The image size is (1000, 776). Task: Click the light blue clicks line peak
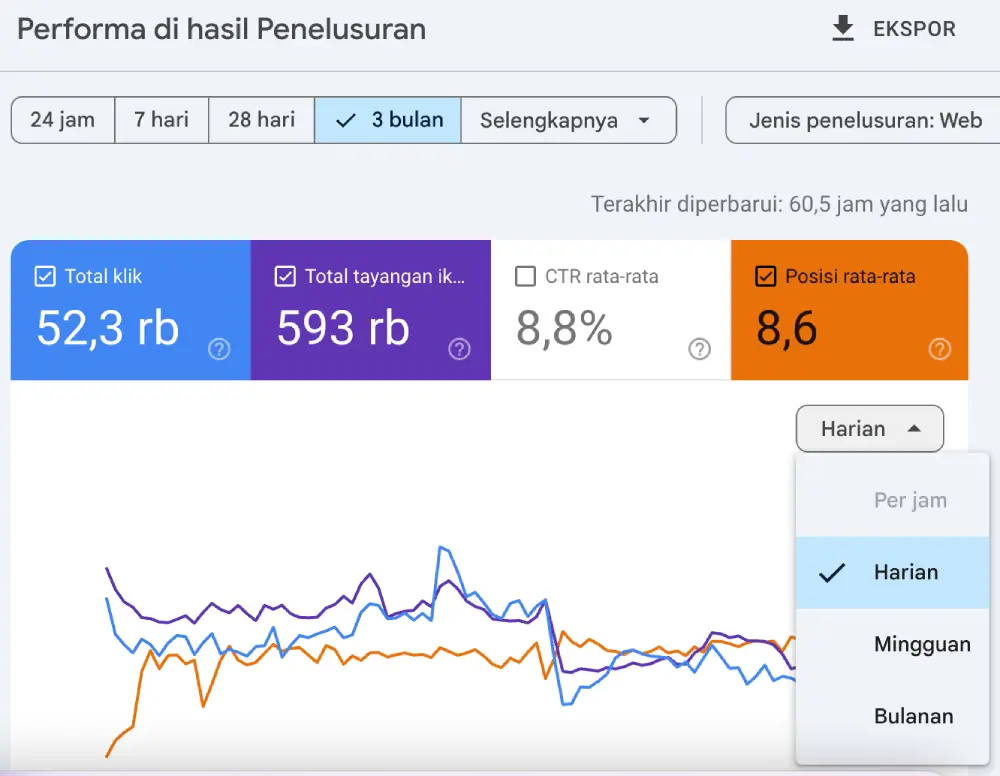442,548
